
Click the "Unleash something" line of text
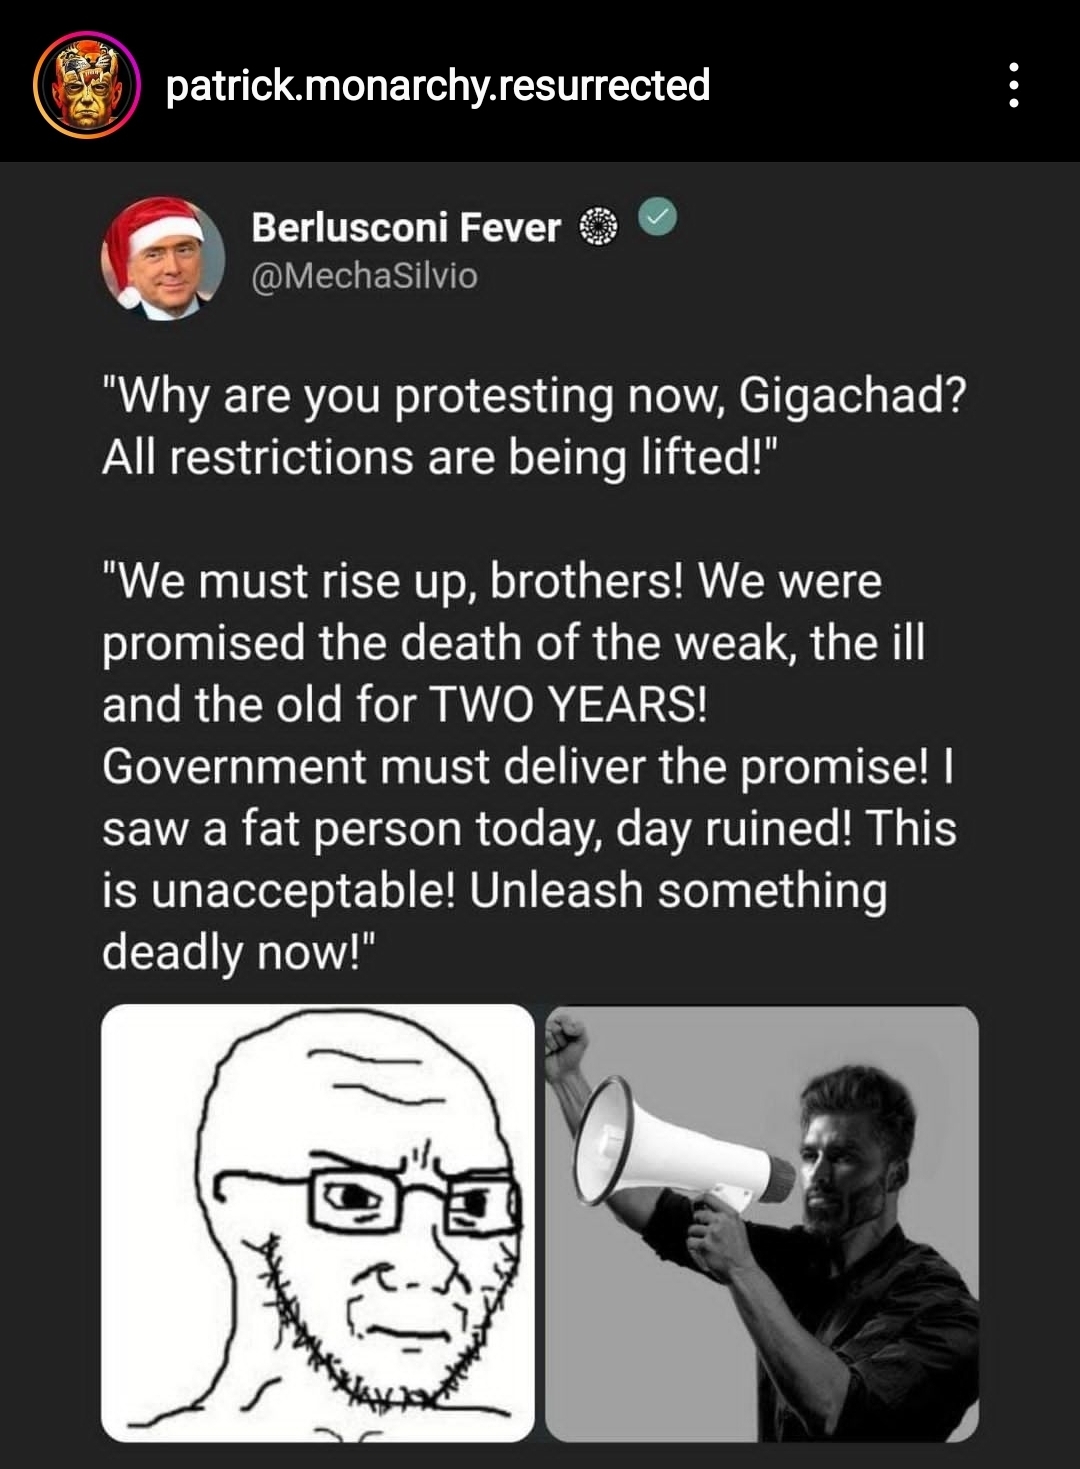tap(677, 891)
